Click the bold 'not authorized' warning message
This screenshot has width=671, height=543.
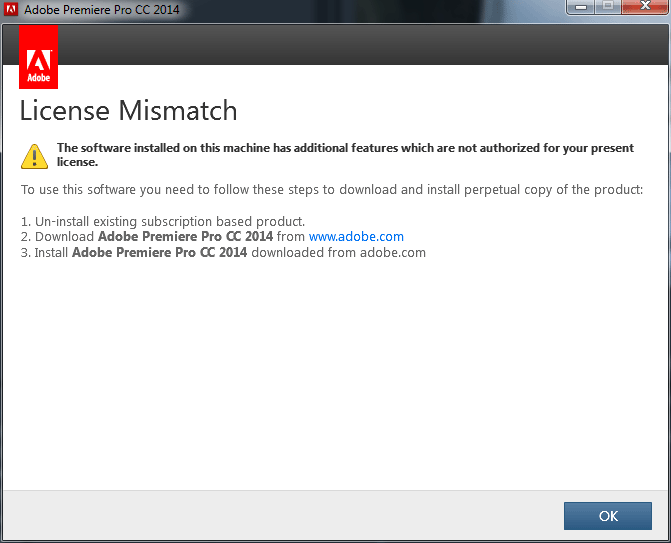pos(345,155)
